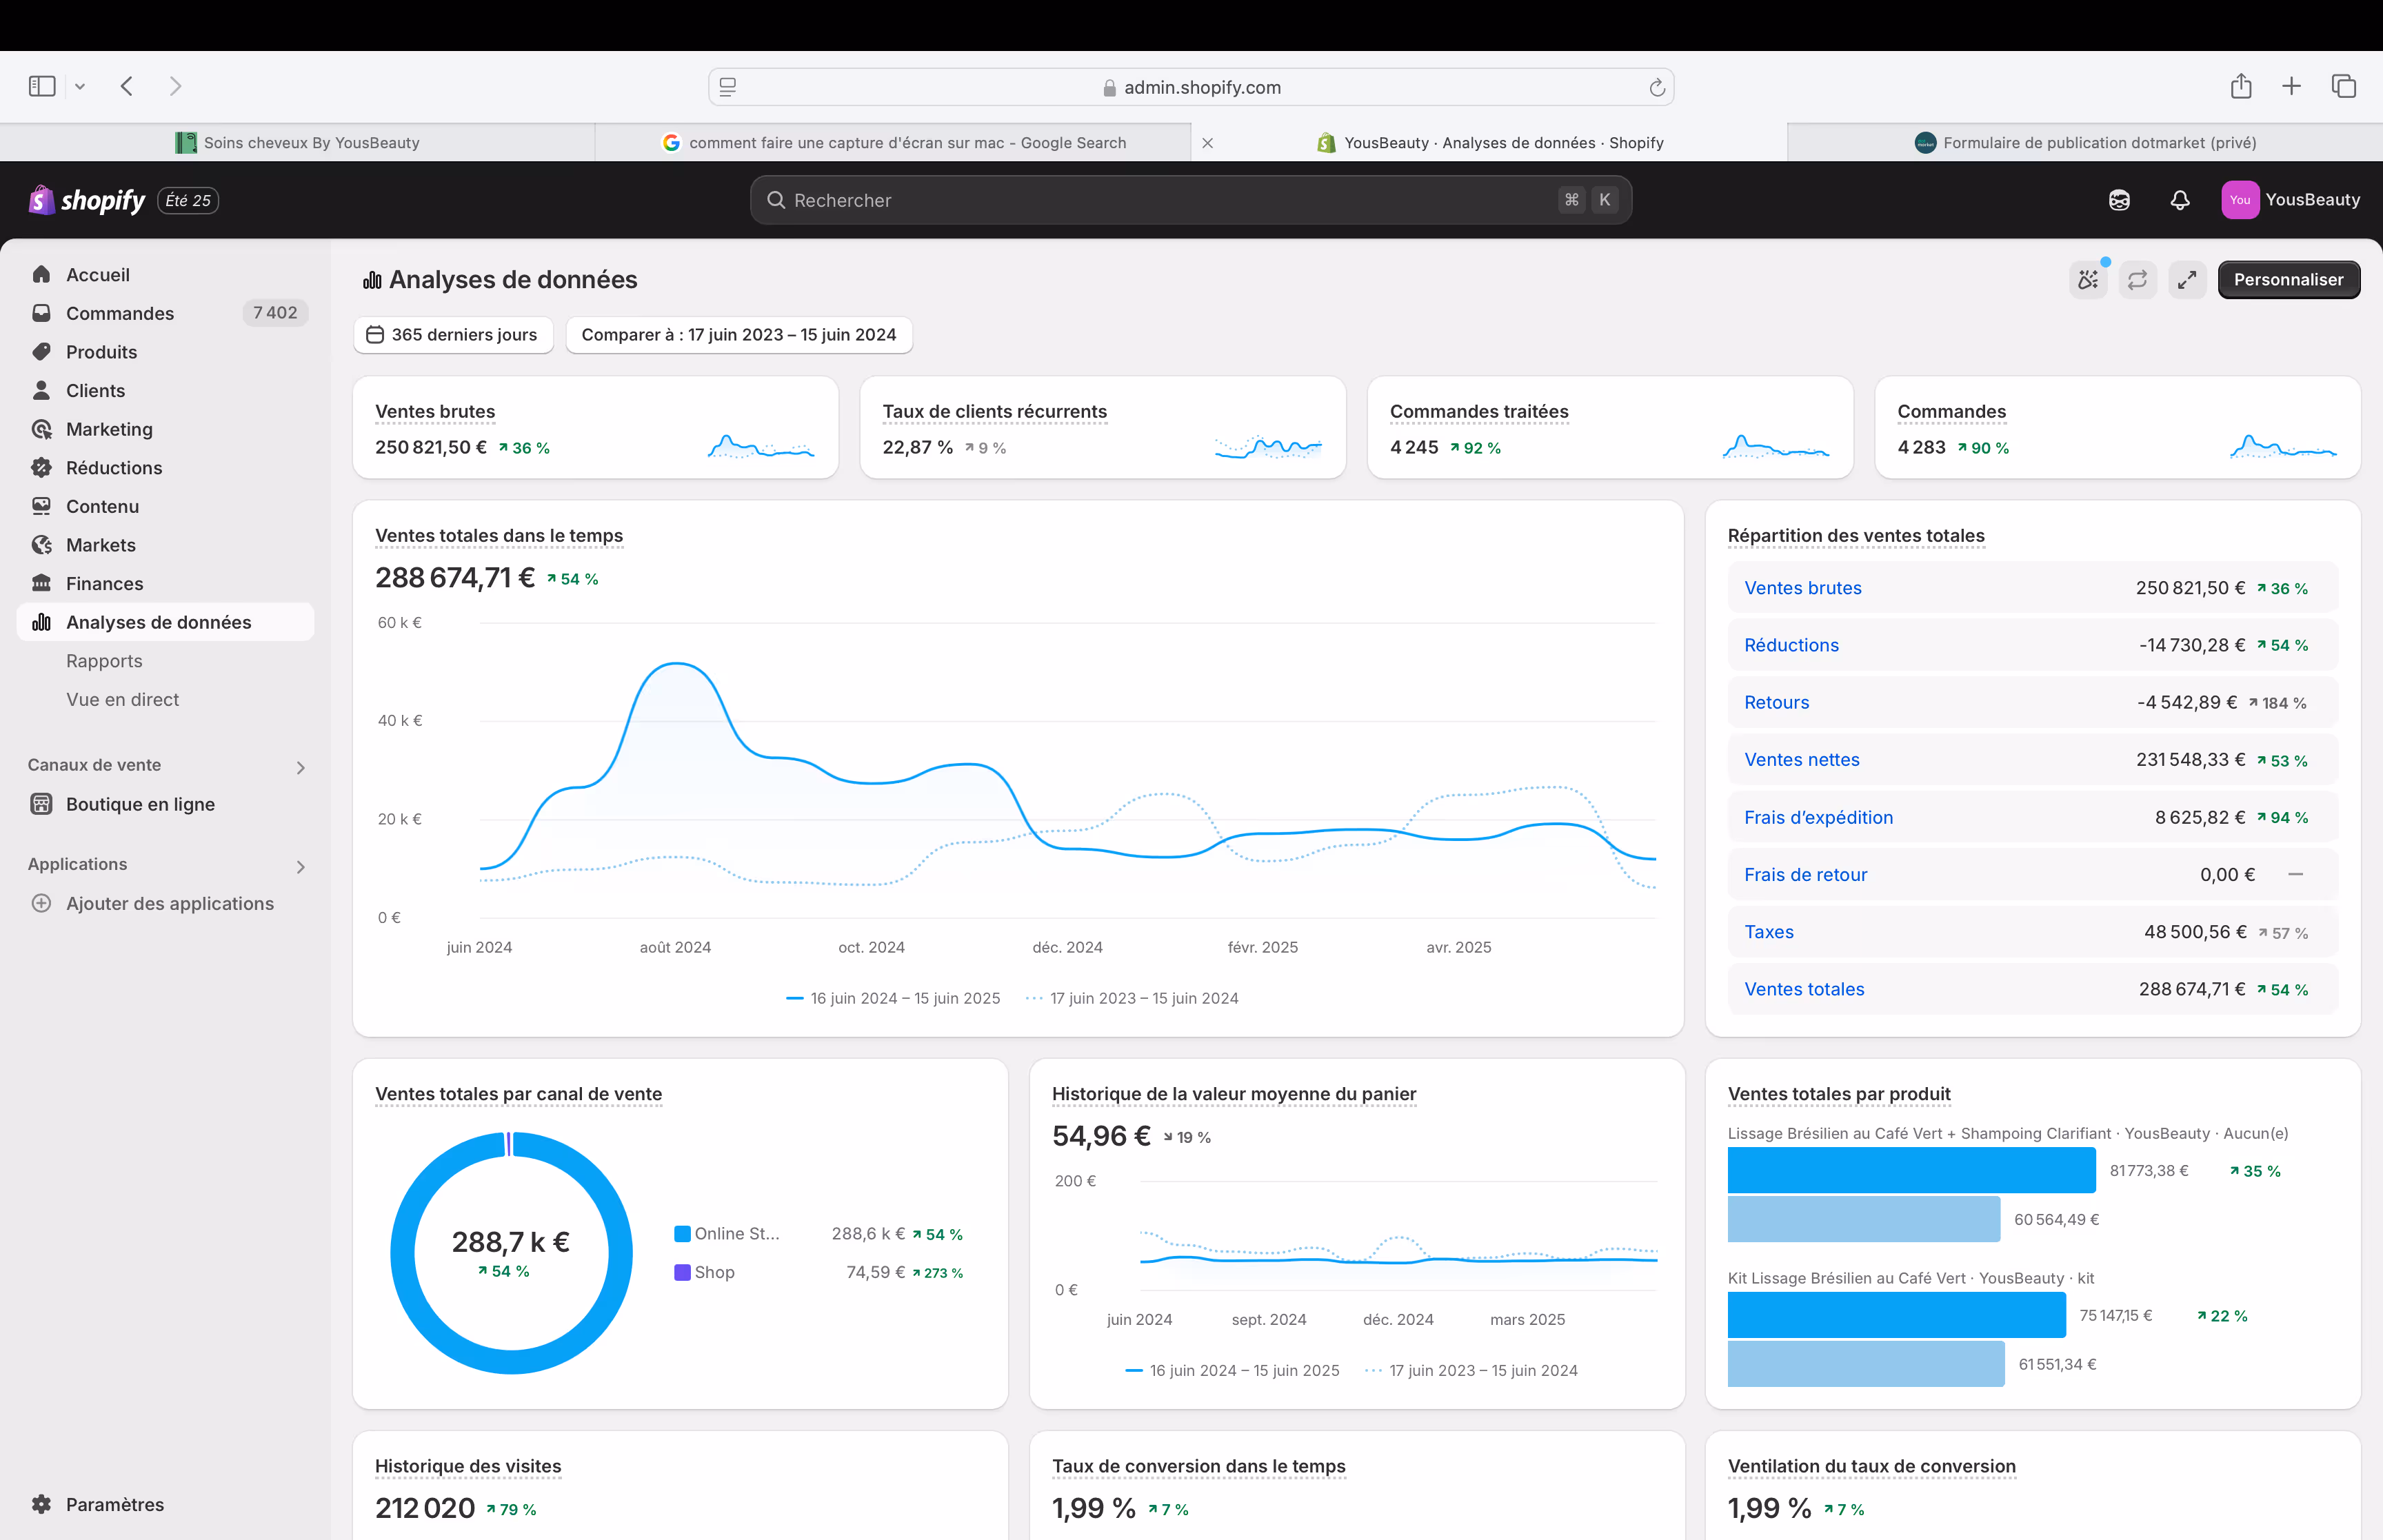This screenshot has height=1540, width=2383.
Task: Click the Online Store blue legend swatch
Action: (682, 1234)
